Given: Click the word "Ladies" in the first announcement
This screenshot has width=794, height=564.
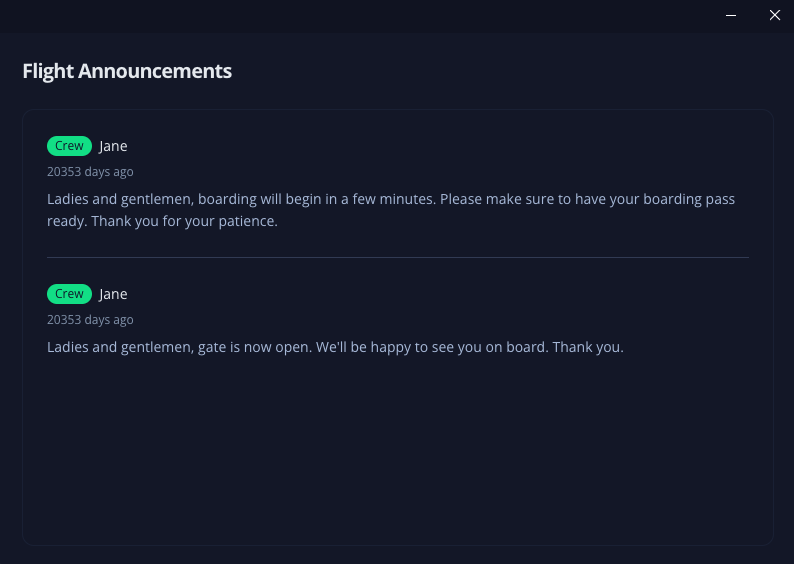Looking at the screenshot, I should tap(68, 199).
